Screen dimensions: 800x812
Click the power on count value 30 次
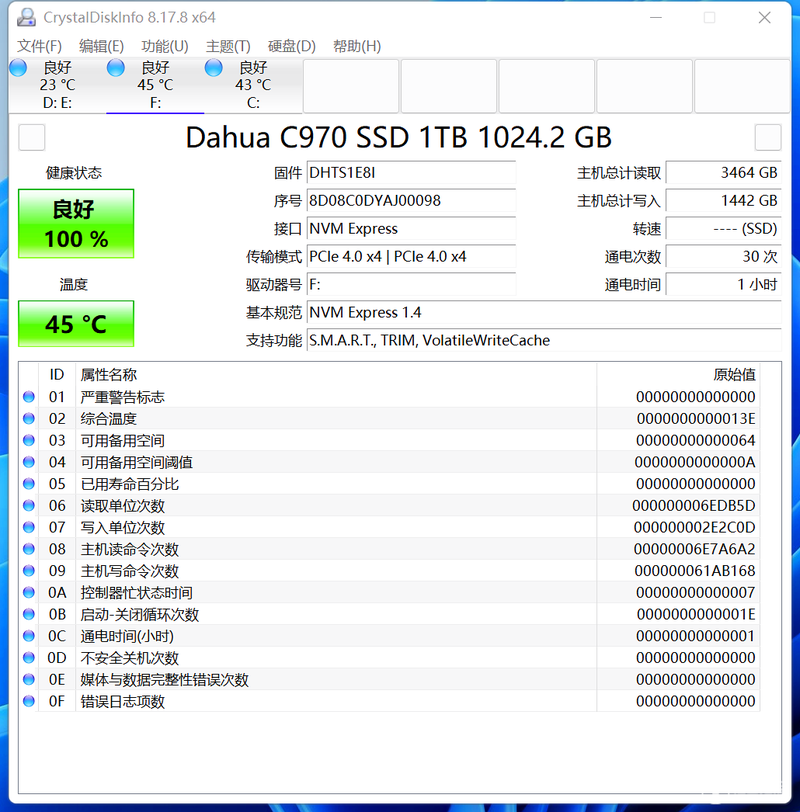(x=723, y=257)
